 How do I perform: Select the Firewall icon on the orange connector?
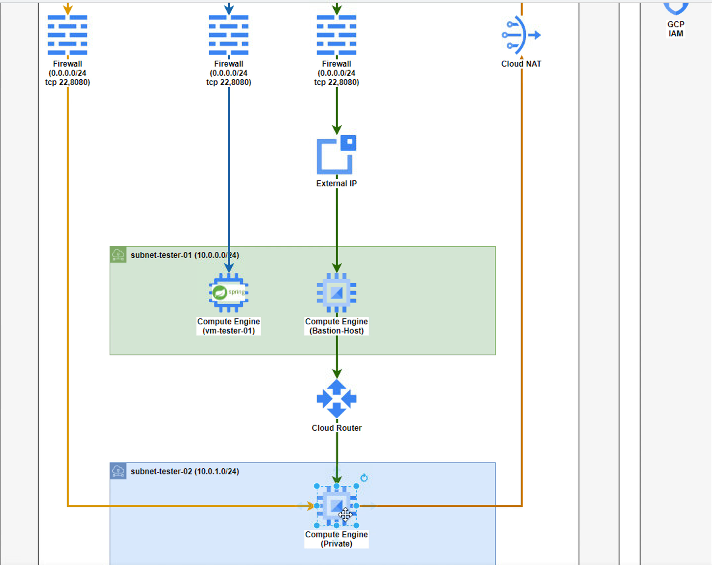[x=68, y=35]
